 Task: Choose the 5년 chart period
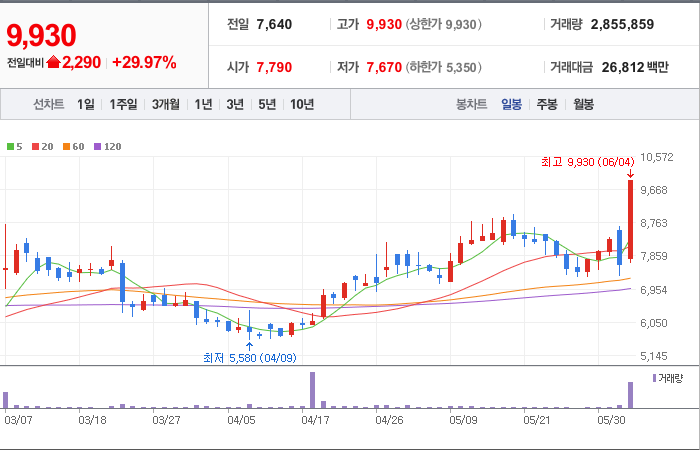pyautogui.click(x=267, y=104)
